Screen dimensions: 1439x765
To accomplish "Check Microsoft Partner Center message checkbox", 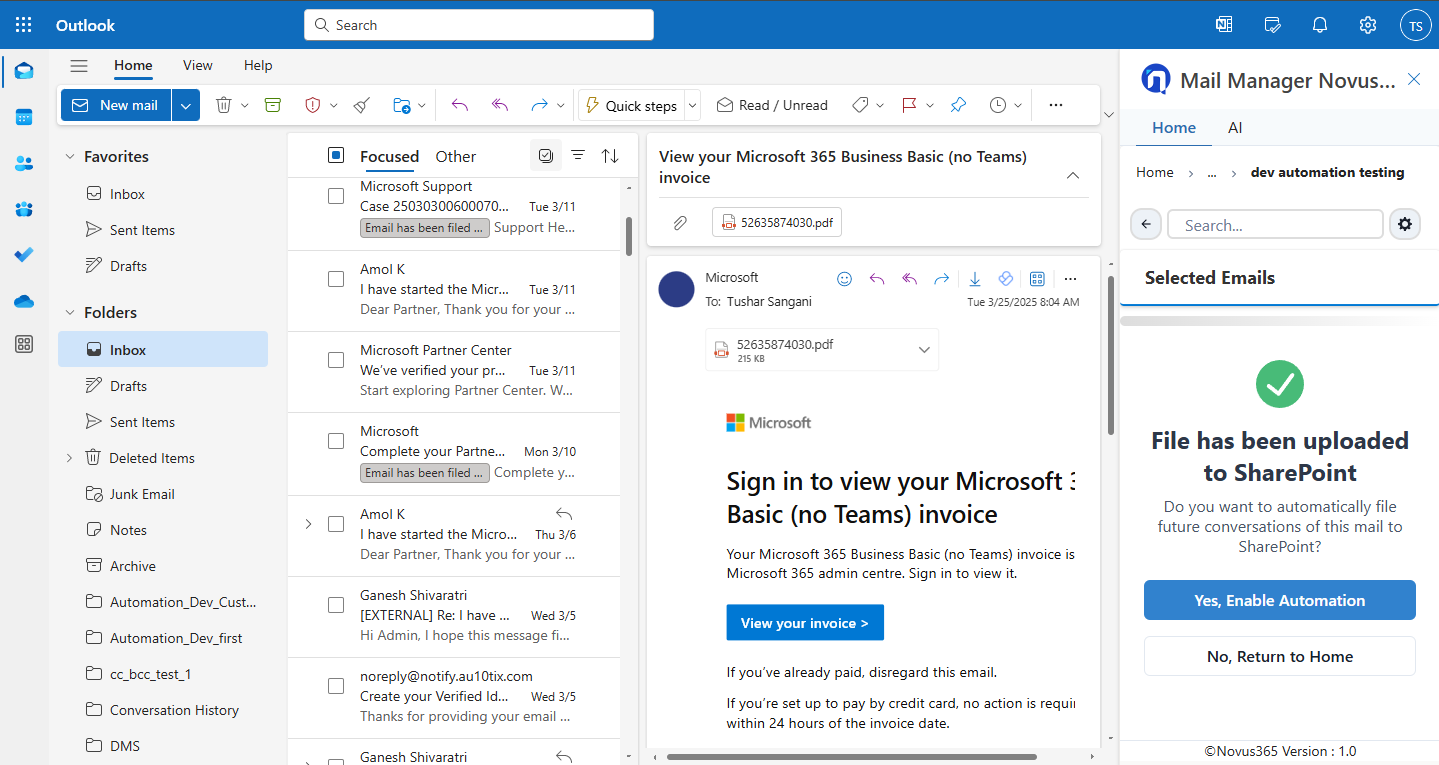I will (x=336, y=360).
